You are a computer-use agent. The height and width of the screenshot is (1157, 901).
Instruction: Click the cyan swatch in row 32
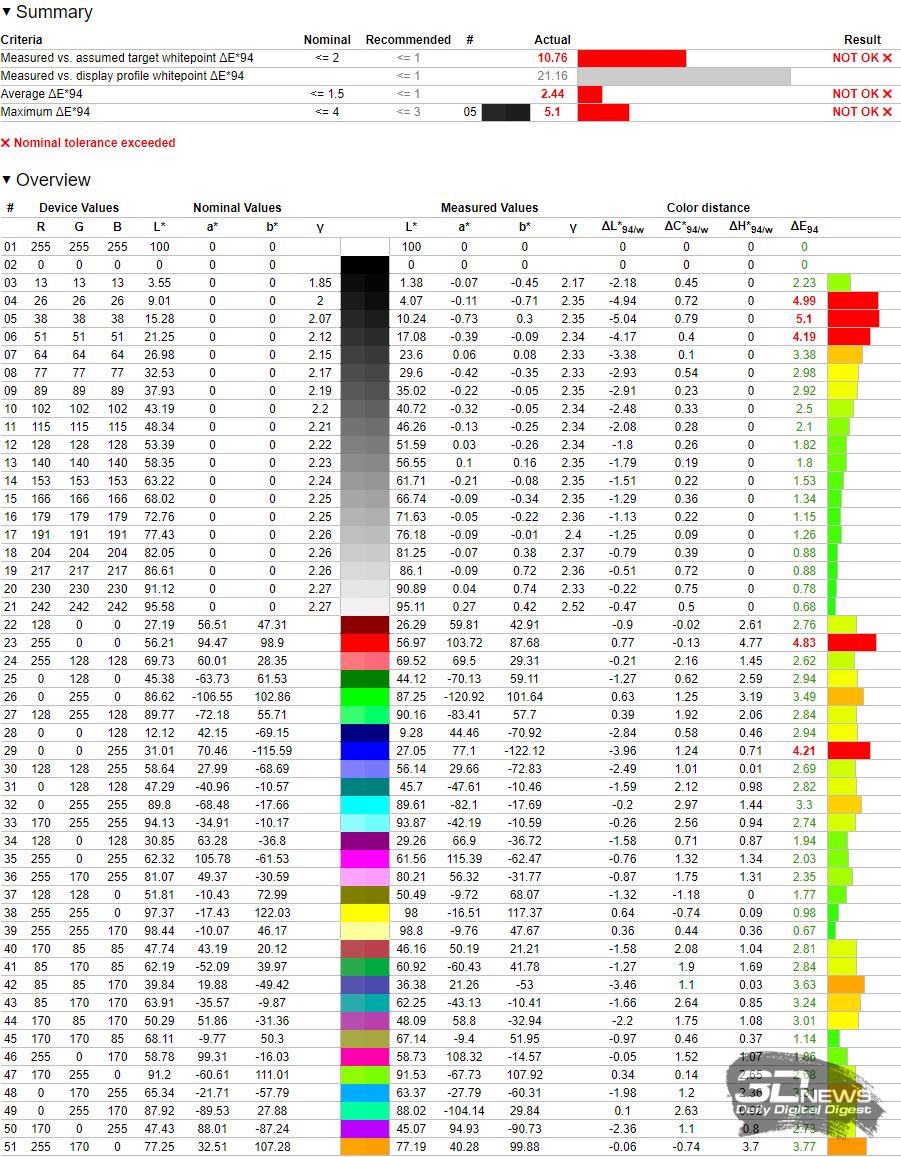click(364, 804)
